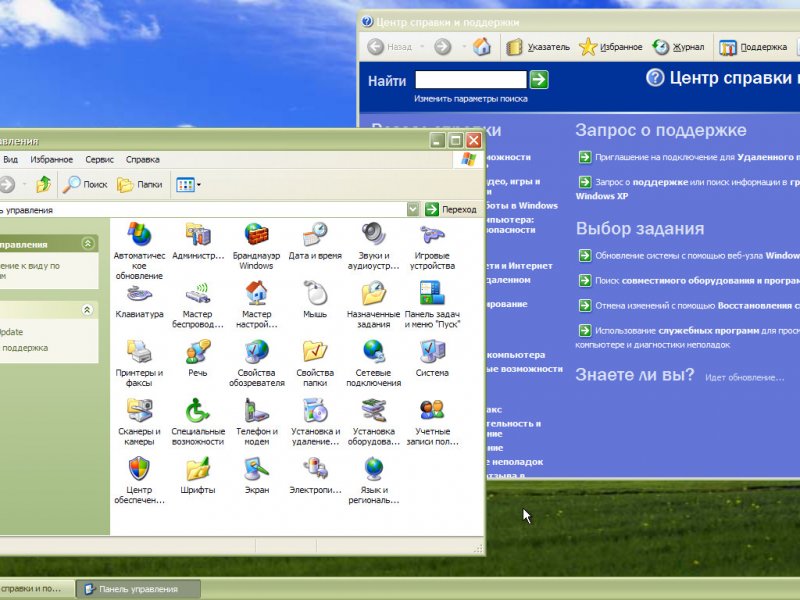
Task: Open the Сервис menu
Action: tap(99, 160)
